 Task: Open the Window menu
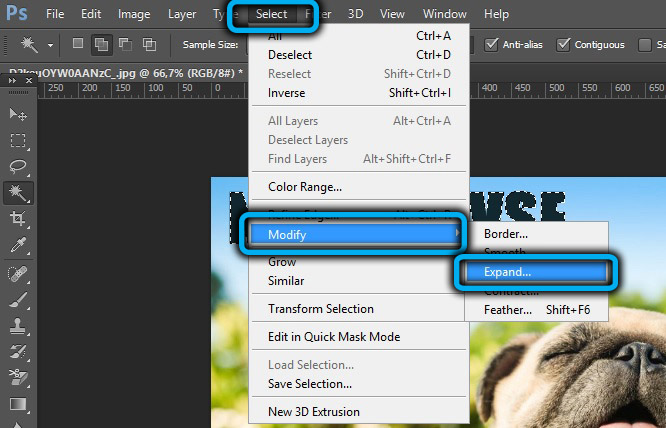445,14
